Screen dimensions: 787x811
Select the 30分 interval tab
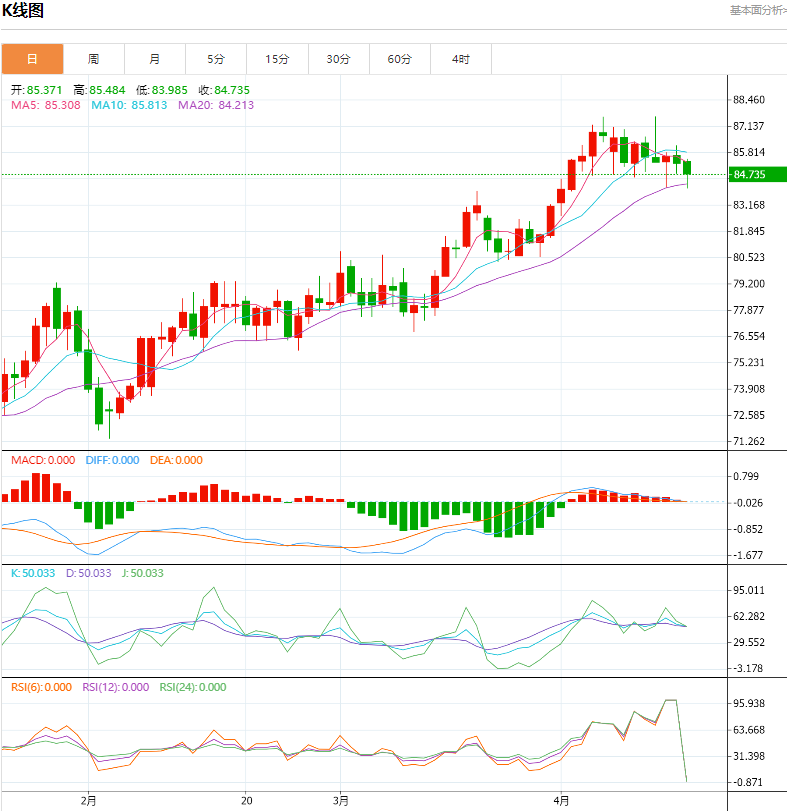point(338,59)
